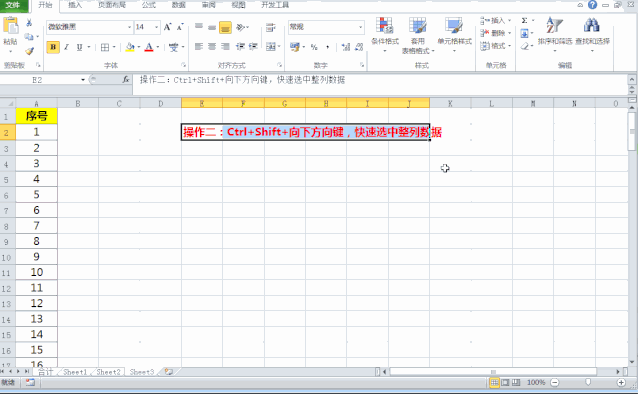Click the Increase Indent icon
Viewport: 638px width, 394px height.
[x=253, y=47]
